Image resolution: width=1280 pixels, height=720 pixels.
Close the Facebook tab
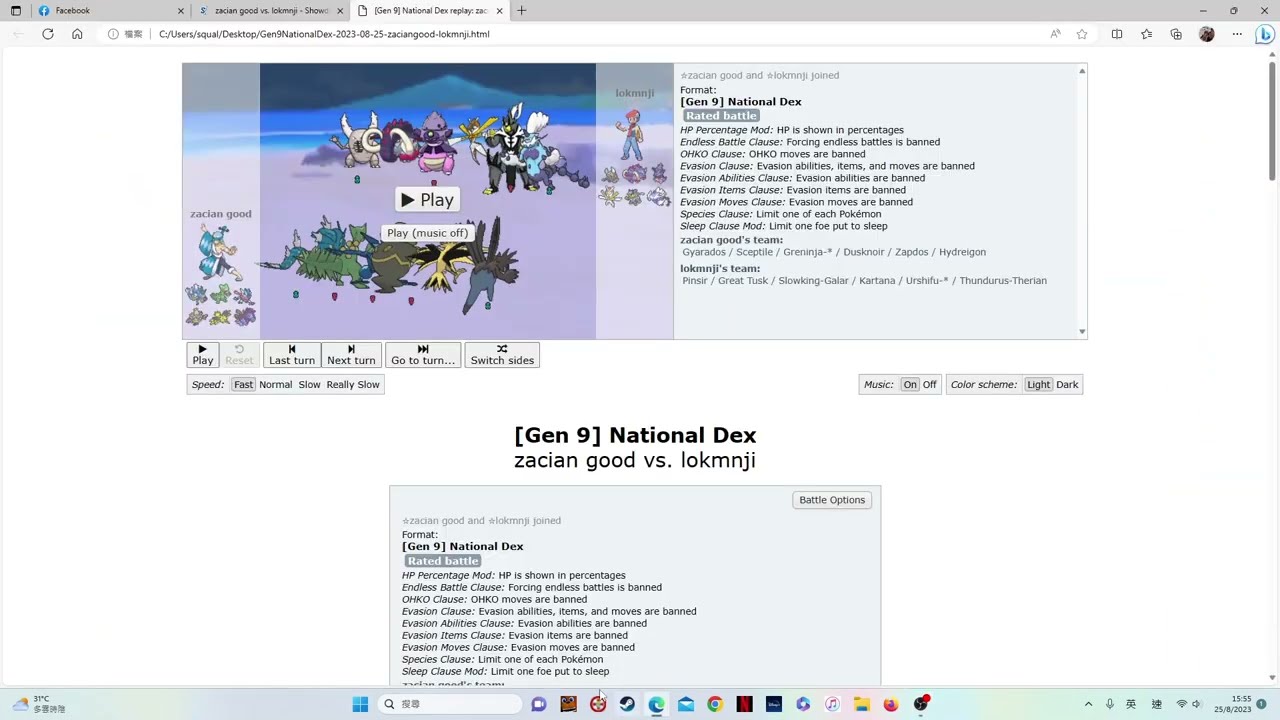[181, 10]
